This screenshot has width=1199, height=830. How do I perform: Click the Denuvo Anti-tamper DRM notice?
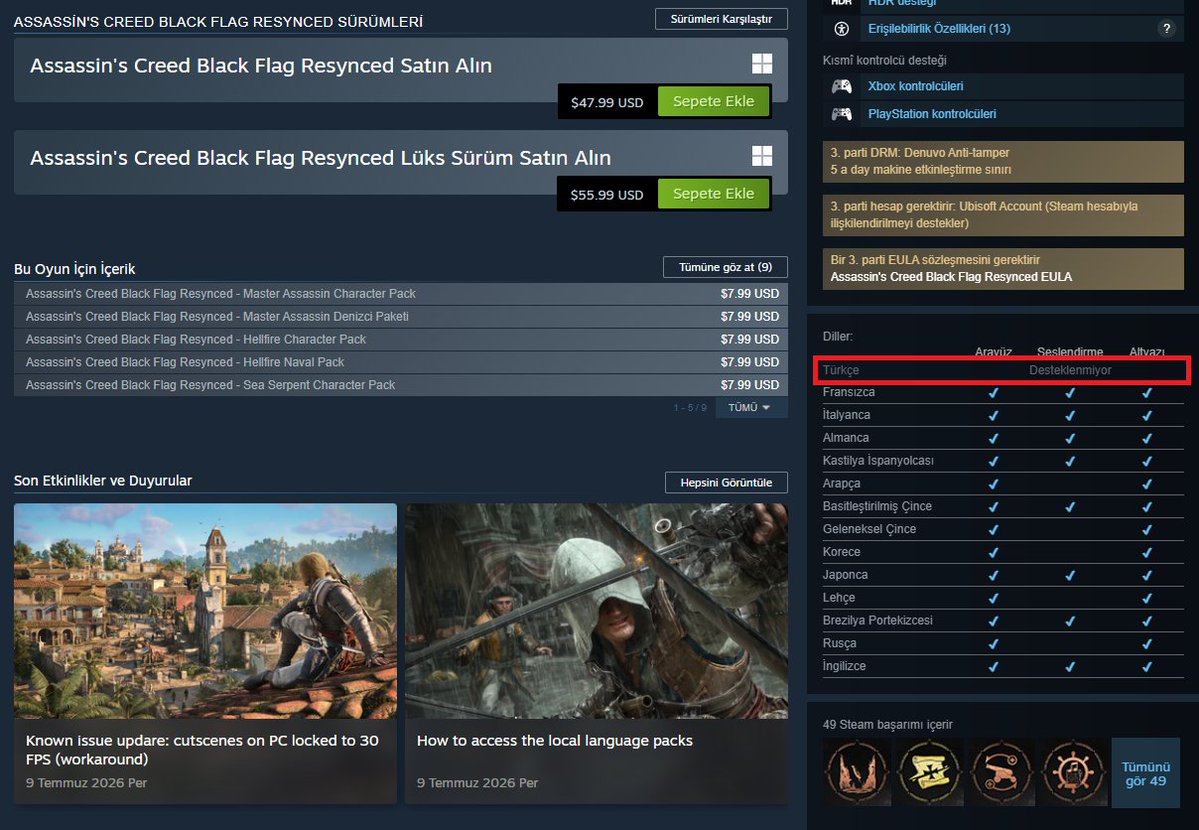tap(1002, 161)
